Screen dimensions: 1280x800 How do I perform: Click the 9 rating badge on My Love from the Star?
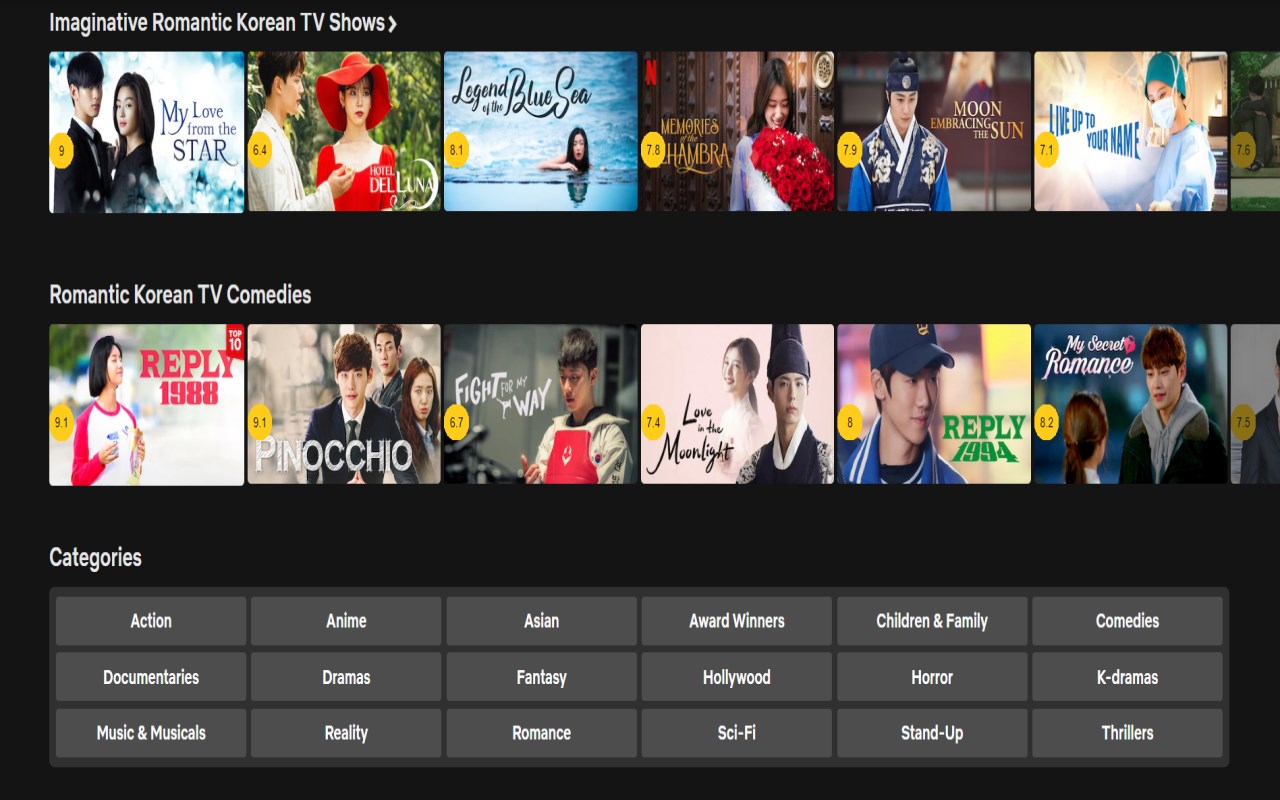(62, 151)
